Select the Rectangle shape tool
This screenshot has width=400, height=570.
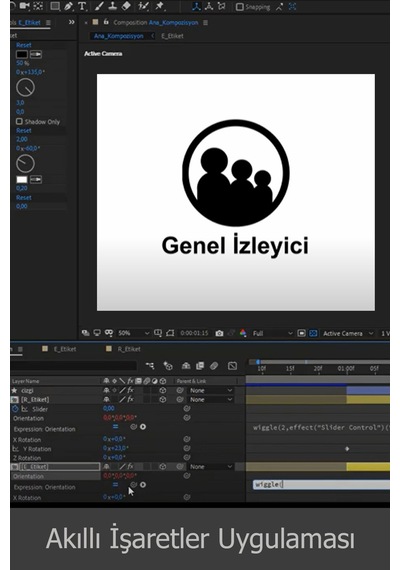pyautogui.click(x=55, y=6)
